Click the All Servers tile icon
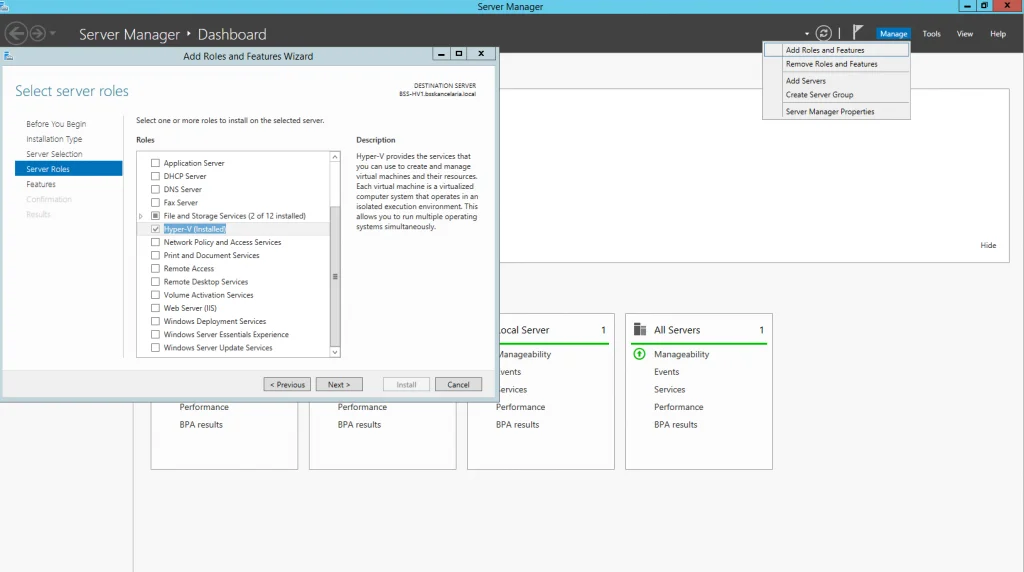 click(x=640, y=330)
